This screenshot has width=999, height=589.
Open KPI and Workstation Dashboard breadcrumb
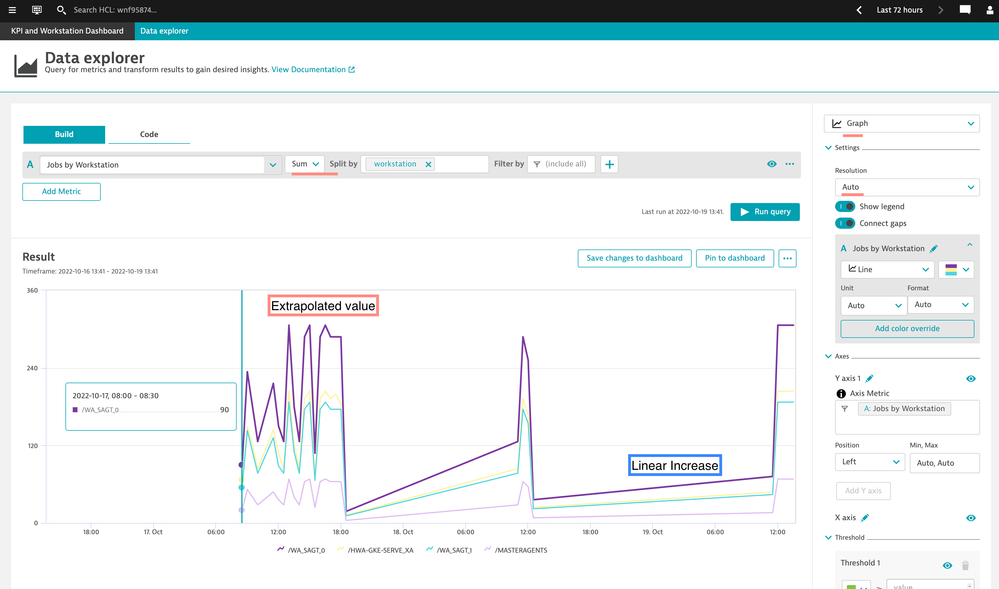click(67, 31)
